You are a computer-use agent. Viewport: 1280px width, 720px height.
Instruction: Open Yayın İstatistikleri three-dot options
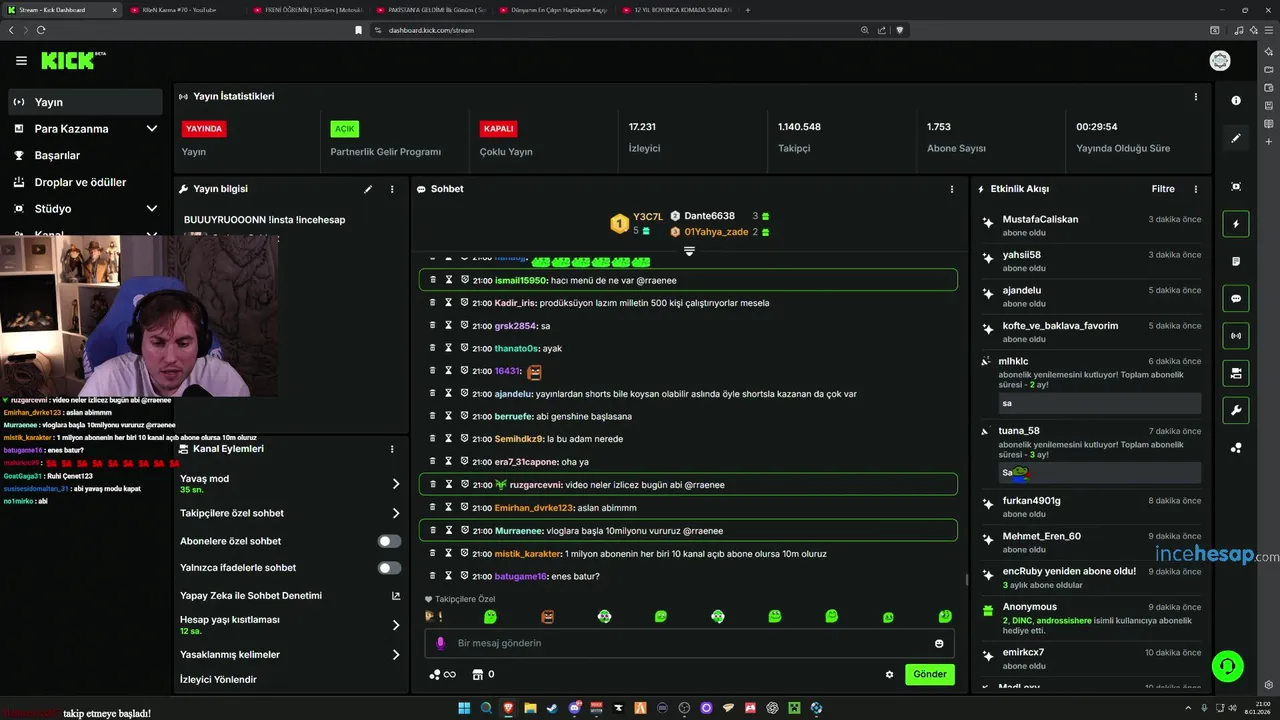[1195, 97]
